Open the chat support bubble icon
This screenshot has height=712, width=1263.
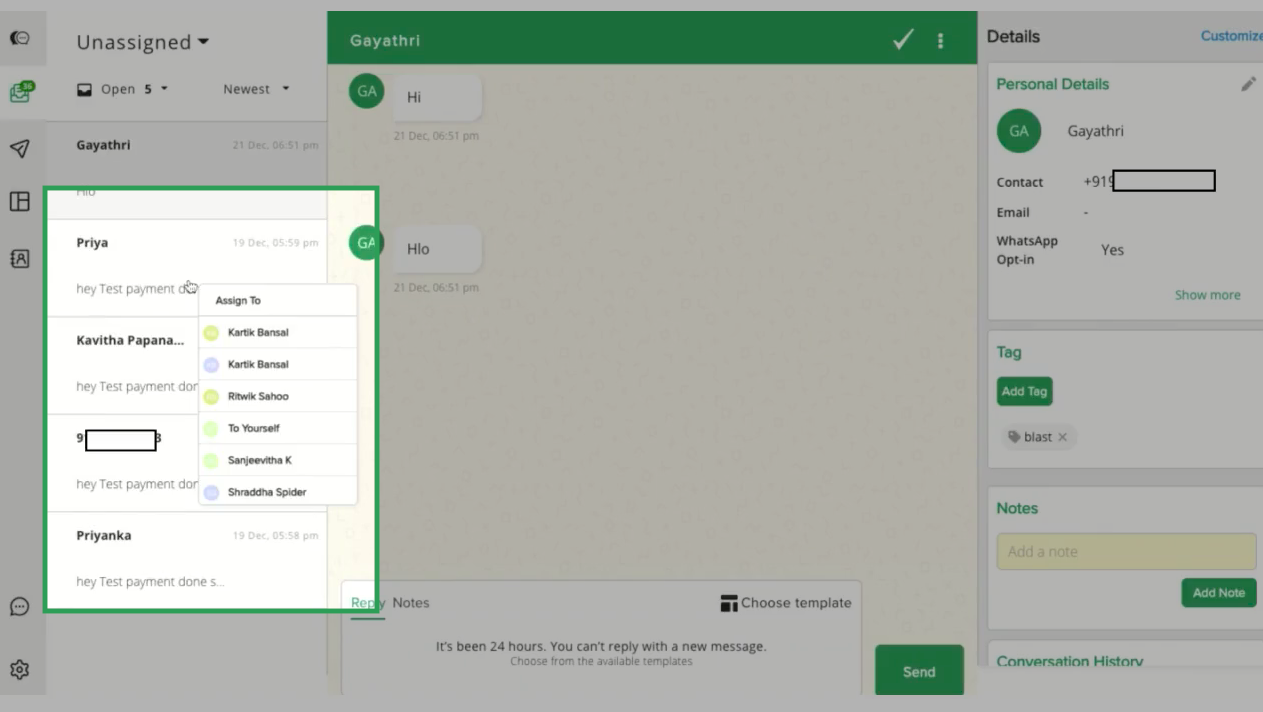20,606
